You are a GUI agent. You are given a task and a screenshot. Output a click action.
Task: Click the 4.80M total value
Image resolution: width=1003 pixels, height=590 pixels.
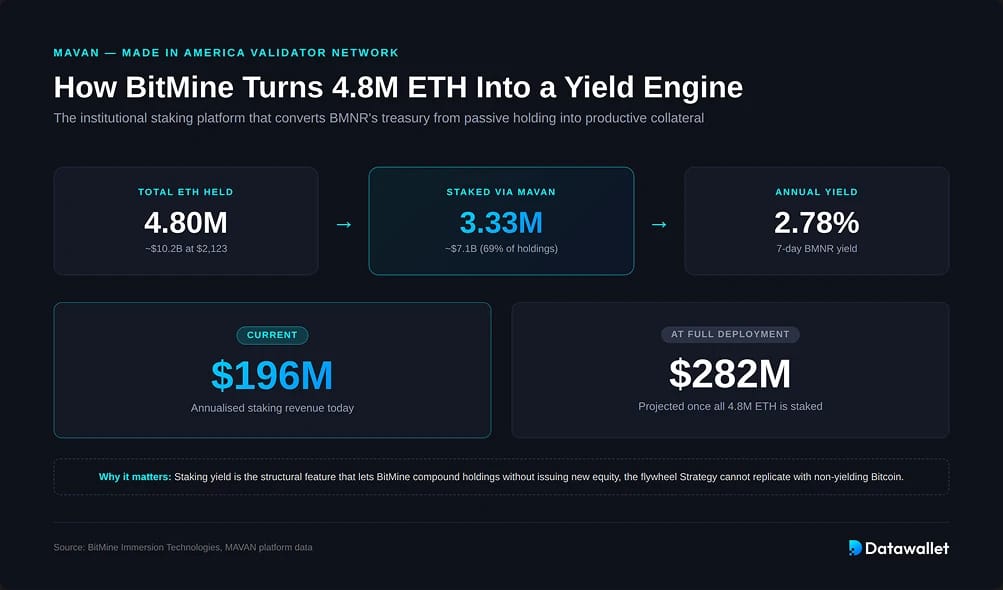point(186,223)
